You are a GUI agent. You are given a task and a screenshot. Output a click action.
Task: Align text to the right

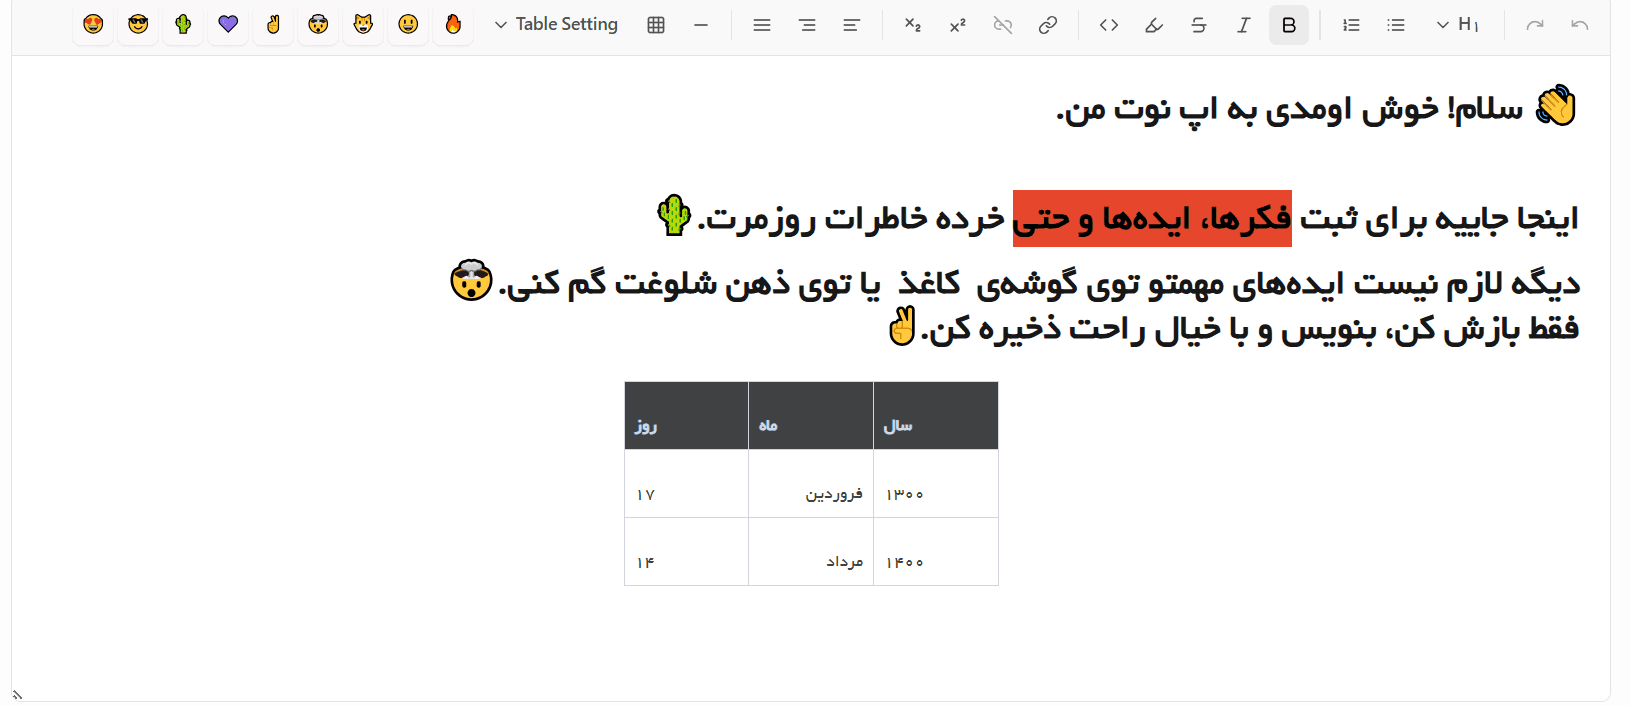point(807,25)
